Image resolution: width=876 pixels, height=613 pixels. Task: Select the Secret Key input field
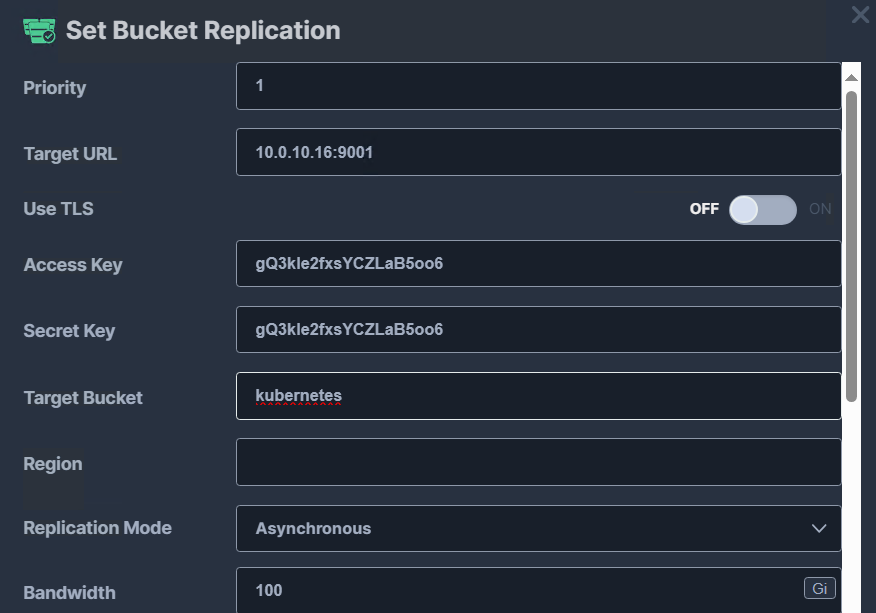(538, 330)
